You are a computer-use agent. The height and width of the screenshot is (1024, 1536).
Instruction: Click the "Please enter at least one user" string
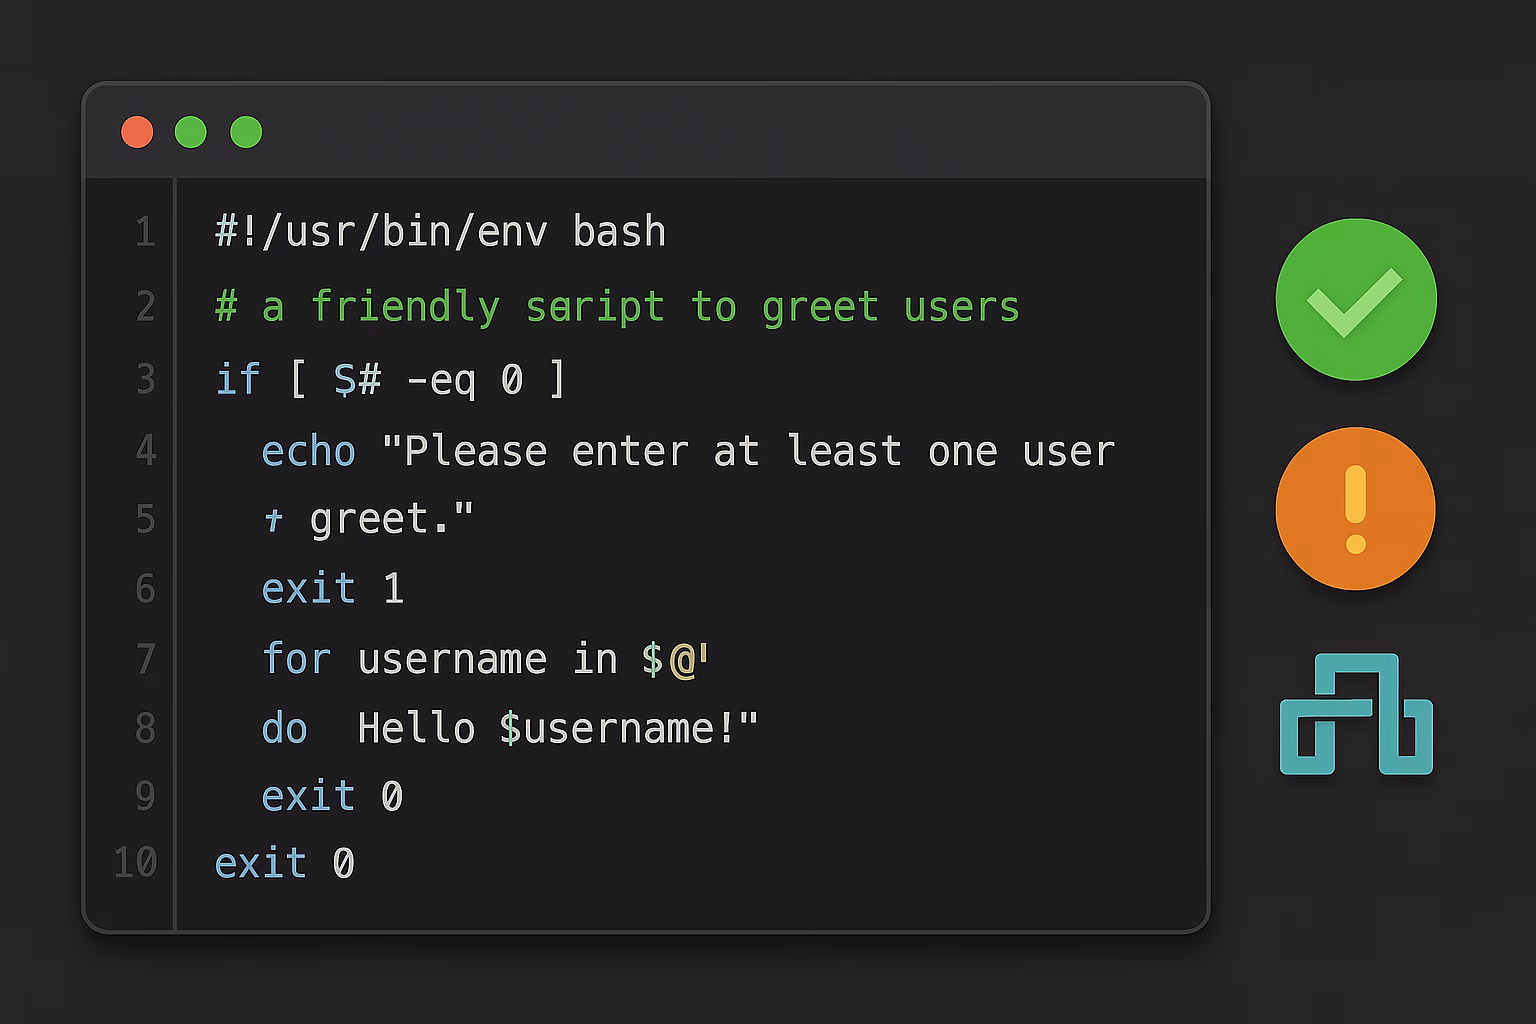pos(748,452)
